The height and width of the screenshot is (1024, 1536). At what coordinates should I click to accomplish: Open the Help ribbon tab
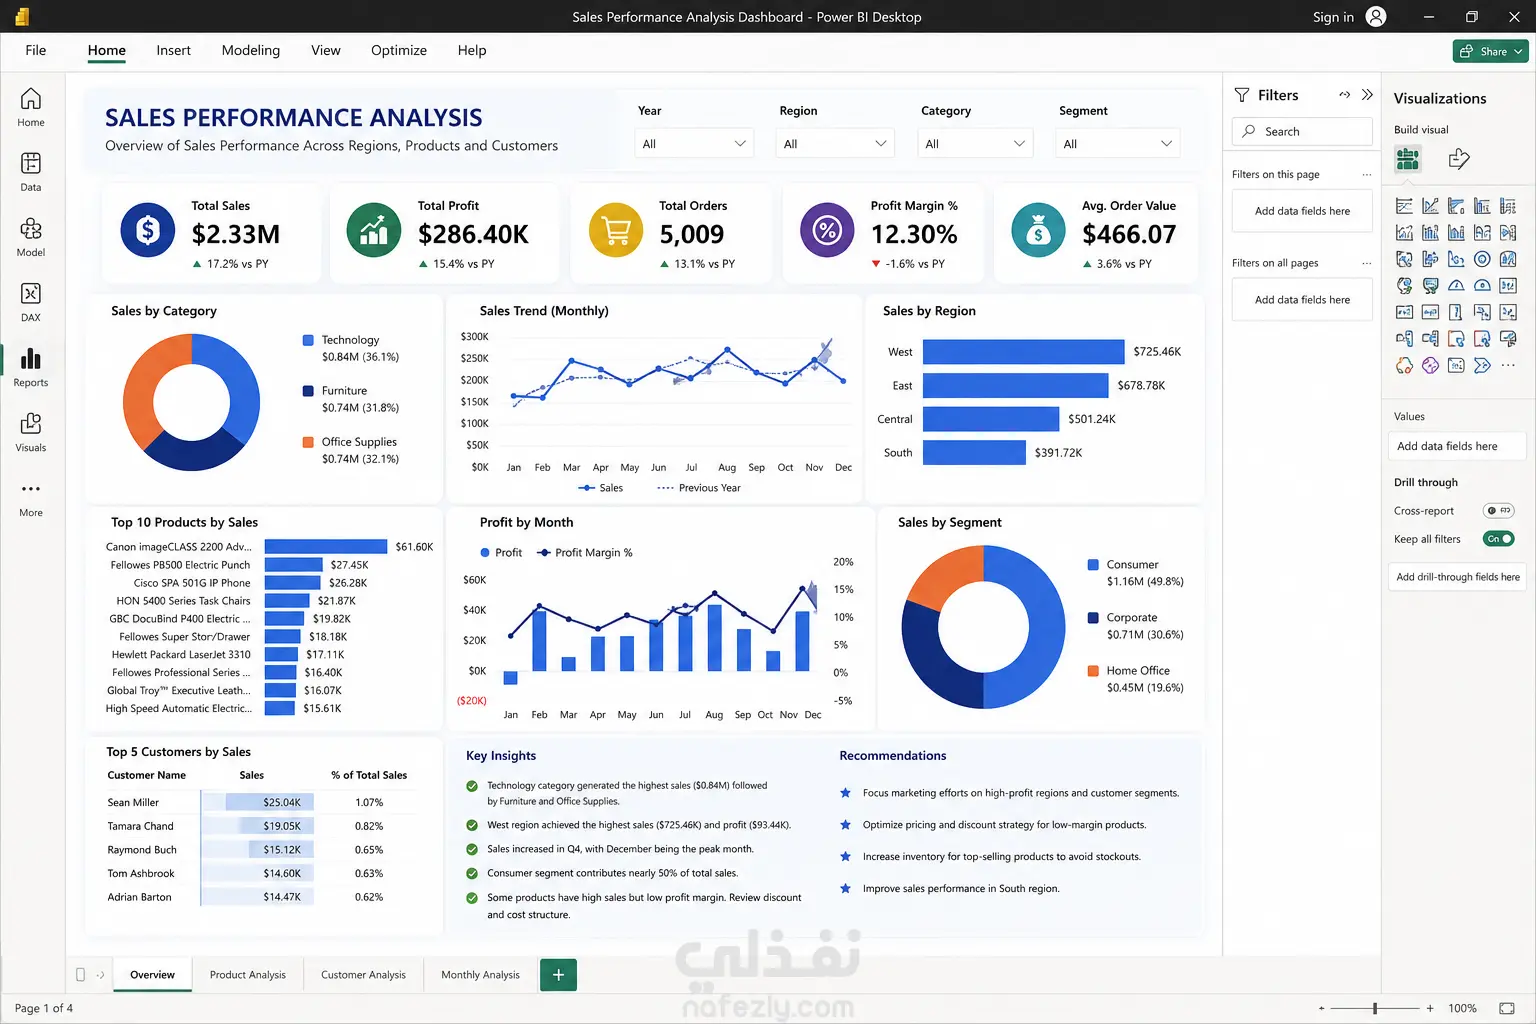[x=472, y=50]
